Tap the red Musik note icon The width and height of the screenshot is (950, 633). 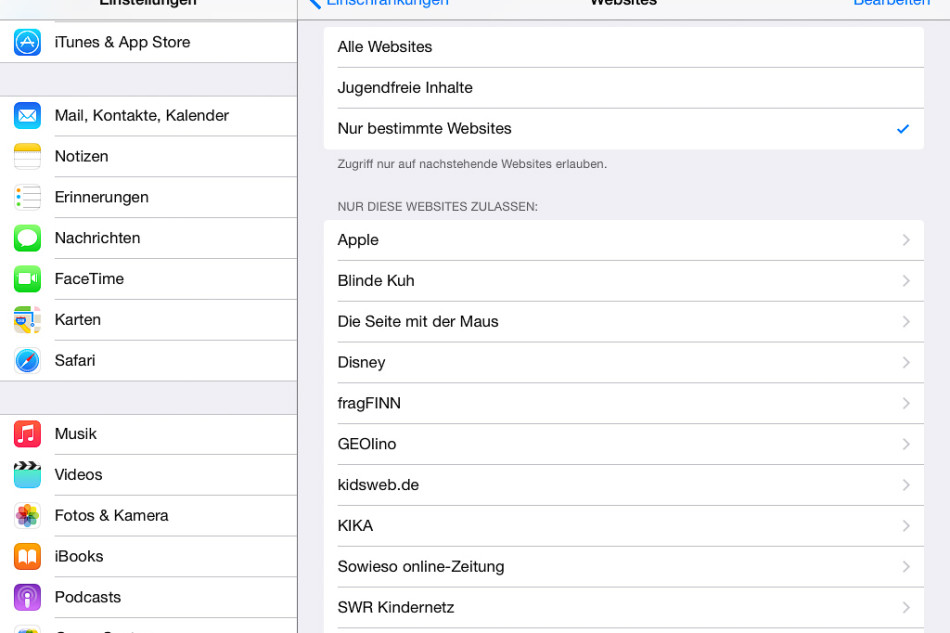[27, 434]
